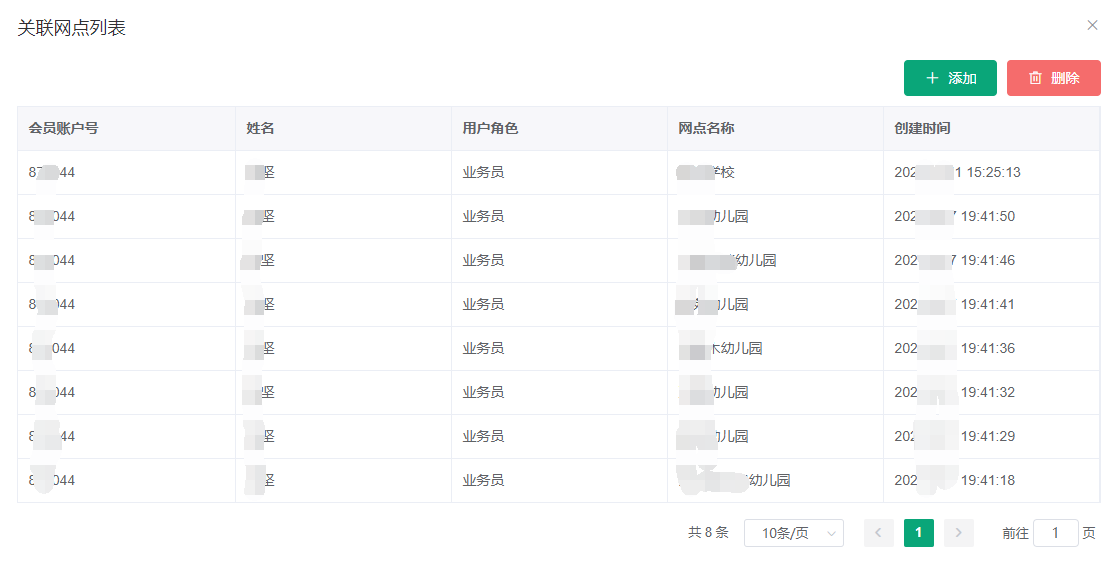Select the row created at 15:25:13
1118x573 pixels.
pyautogui.click(x=558, y=172)
